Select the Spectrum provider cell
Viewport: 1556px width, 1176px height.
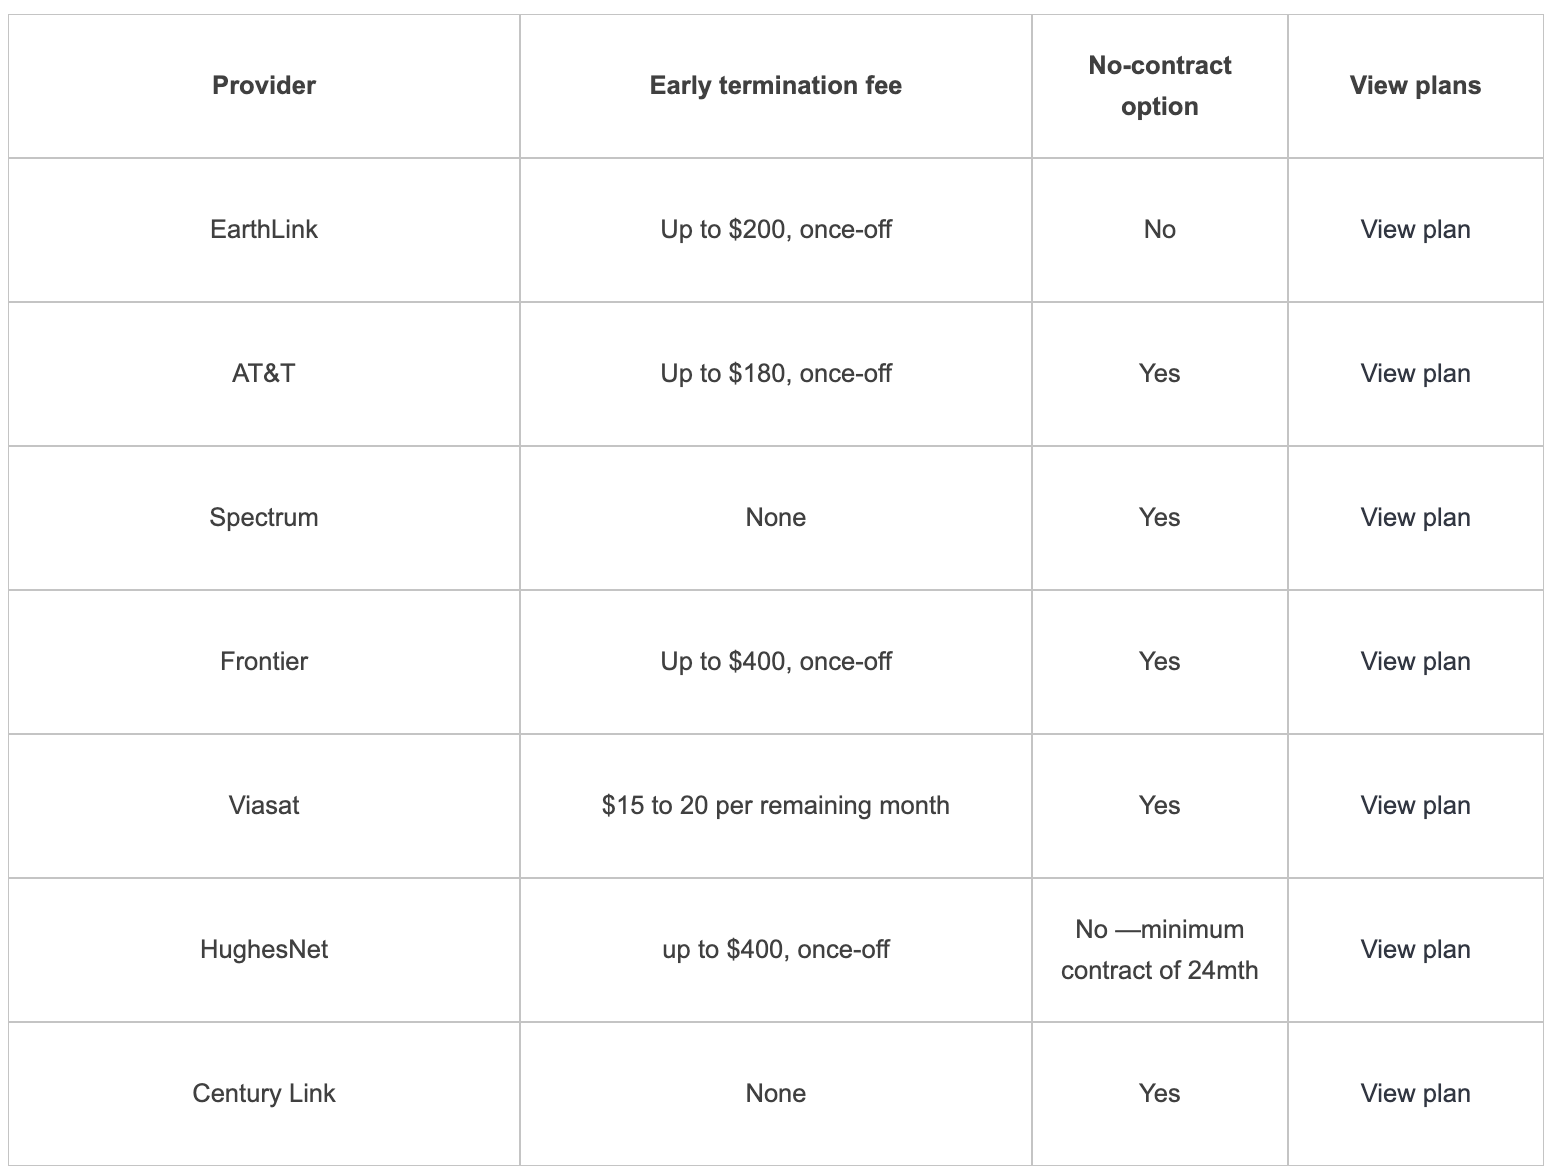[x=264, y=518]
